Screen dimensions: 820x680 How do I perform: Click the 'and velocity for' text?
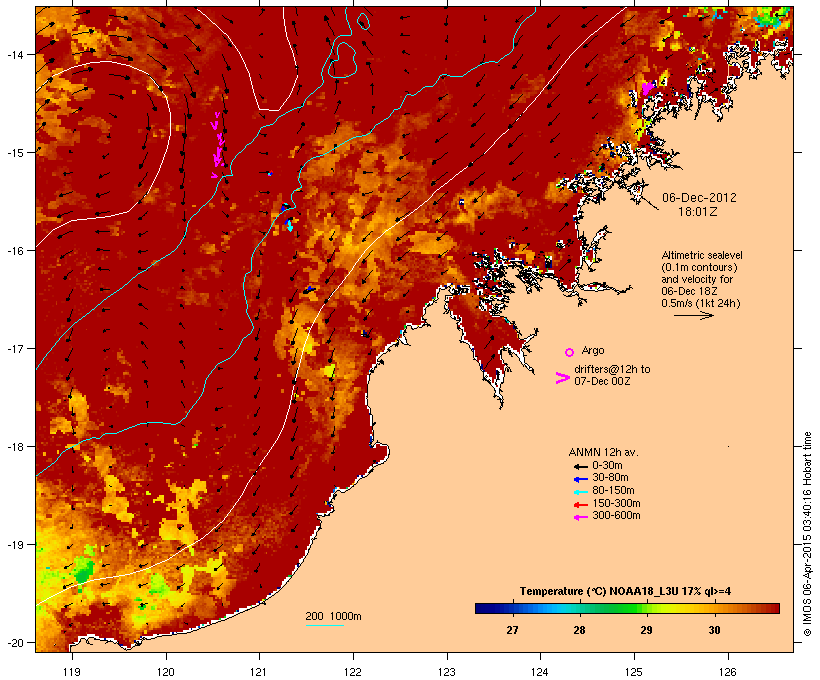tap(697, 279)
